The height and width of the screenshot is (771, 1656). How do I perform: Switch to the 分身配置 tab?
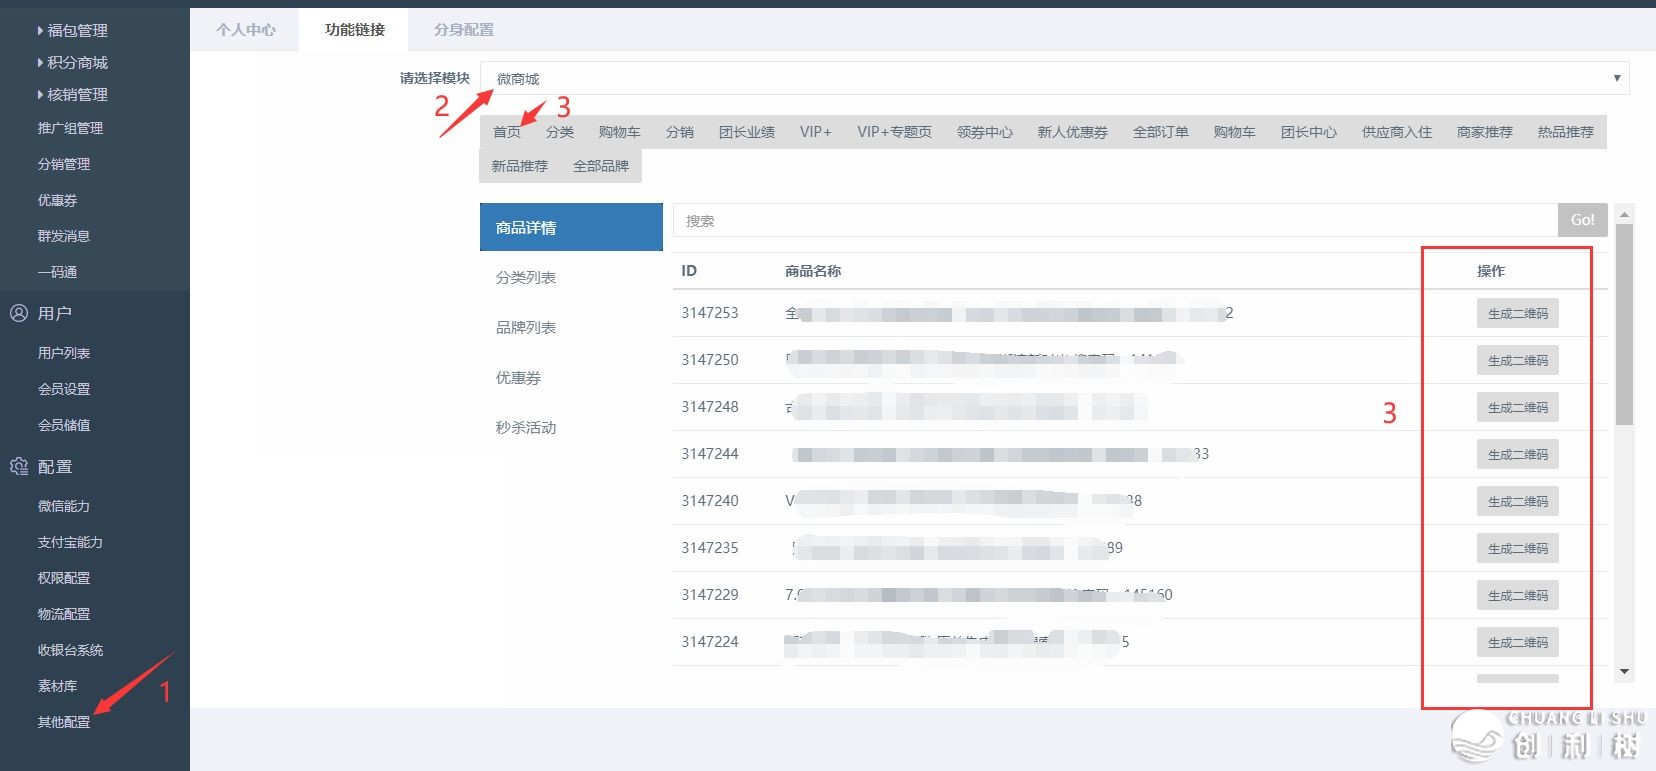pos(464,30)
